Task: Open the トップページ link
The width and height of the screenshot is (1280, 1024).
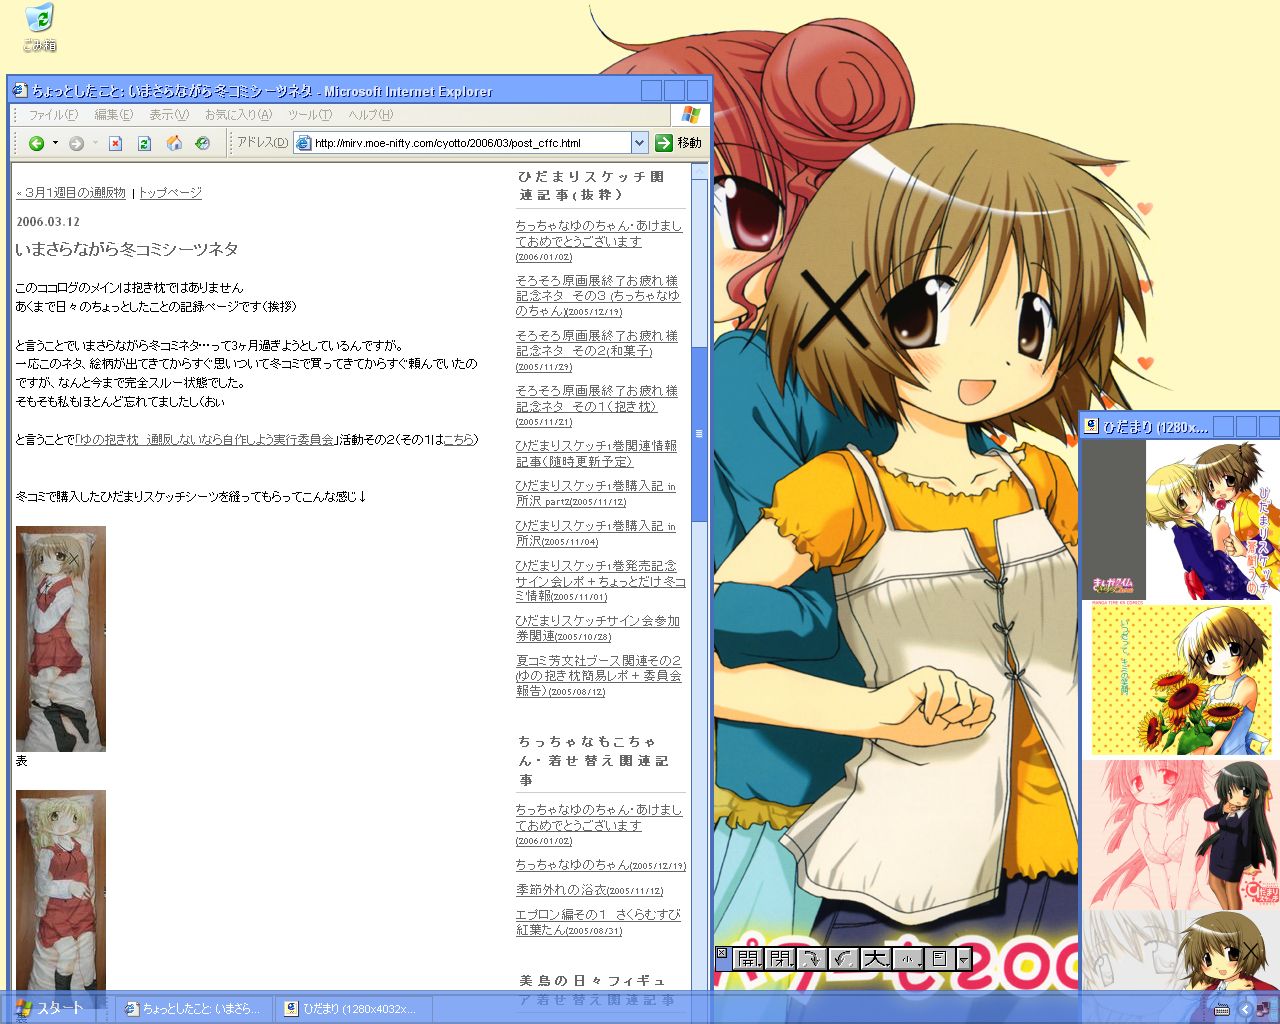Action: pyautogui.click(x=170, y=193)
